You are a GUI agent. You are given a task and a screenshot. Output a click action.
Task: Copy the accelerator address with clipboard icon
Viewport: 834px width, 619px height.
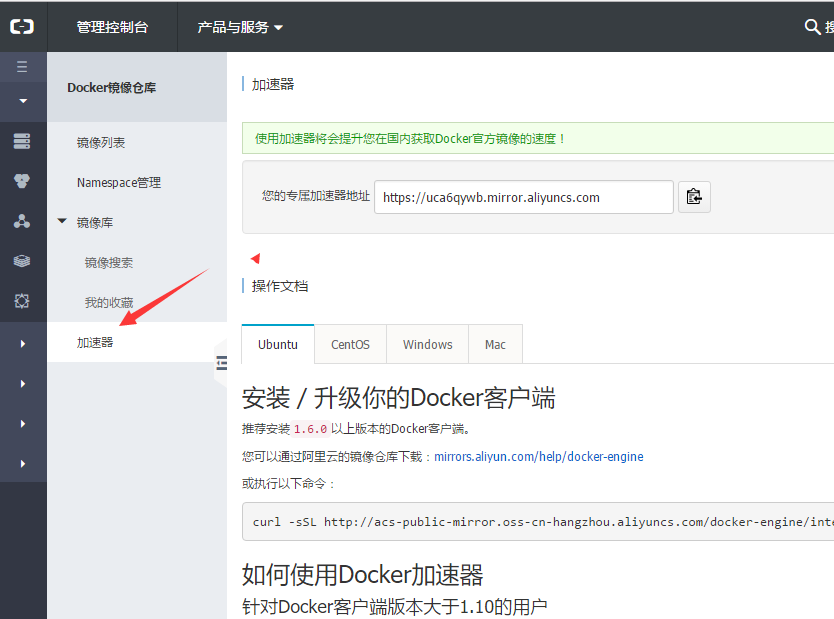click(694, 197)
